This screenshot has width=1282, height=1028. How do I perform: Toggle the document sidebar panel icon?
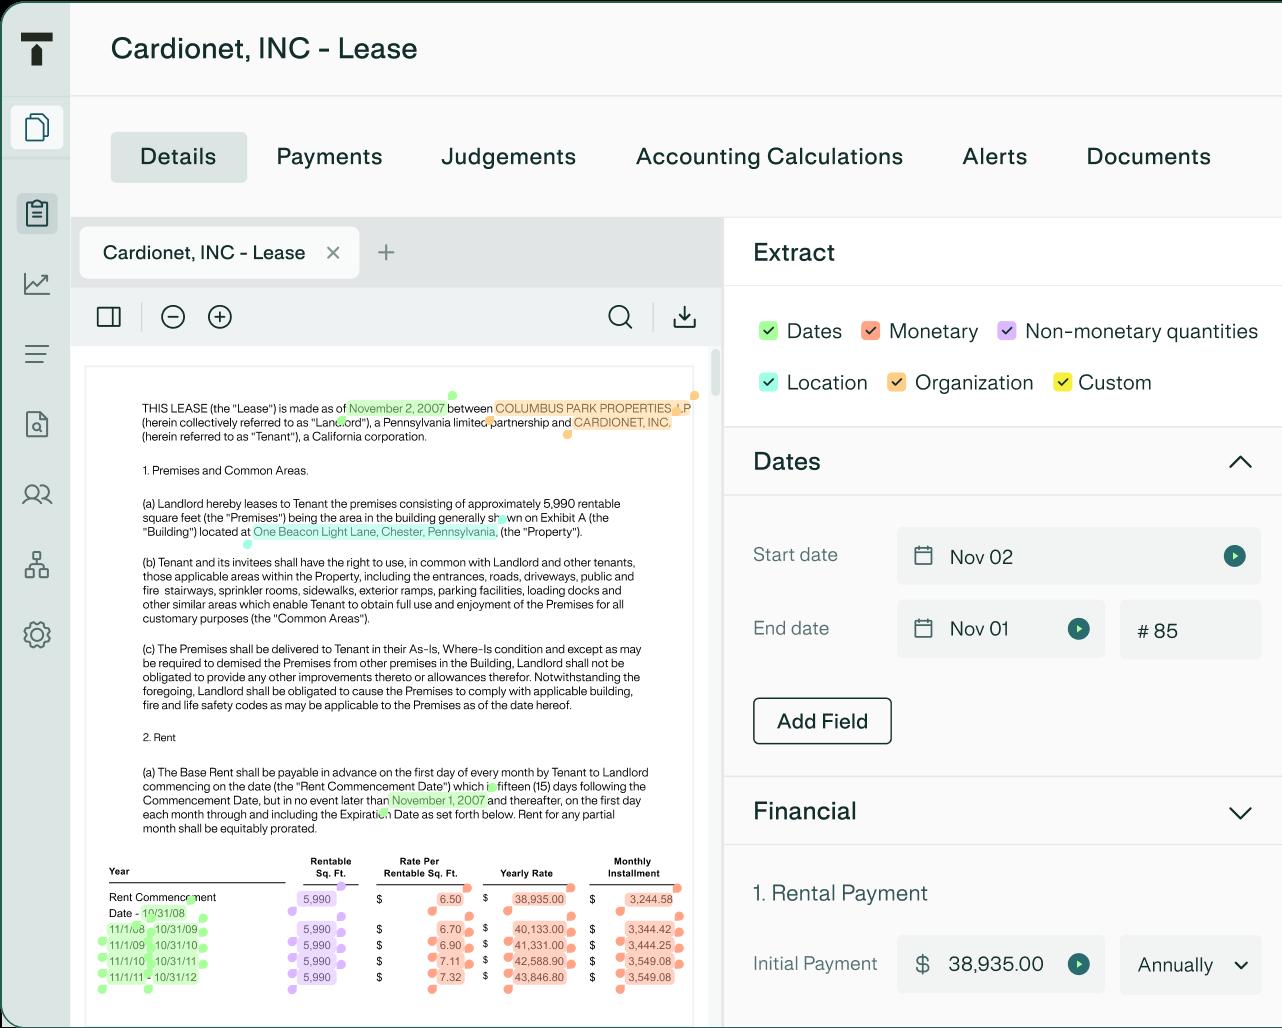click(109, 317)
